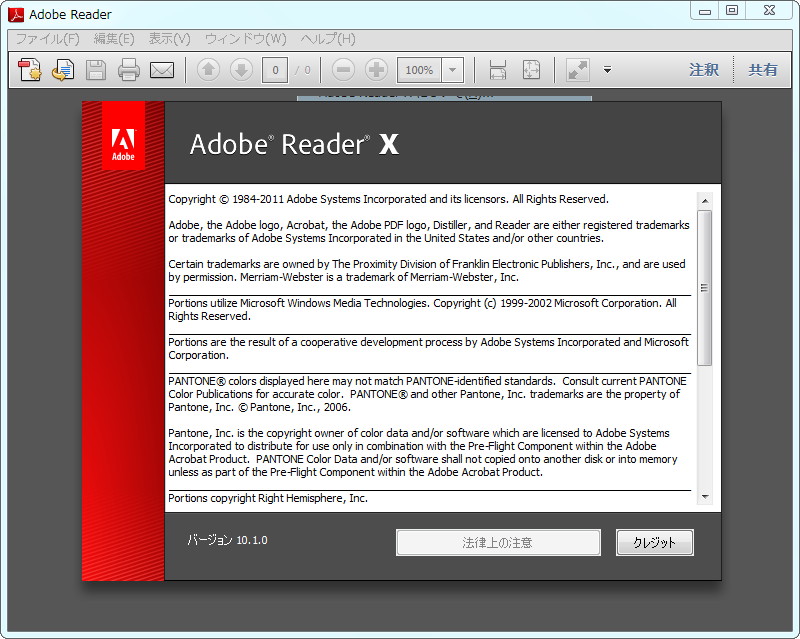The image size is (800, 639).
Task: Click the Next Page arrow icon
Action: click(x=240, y=70)
